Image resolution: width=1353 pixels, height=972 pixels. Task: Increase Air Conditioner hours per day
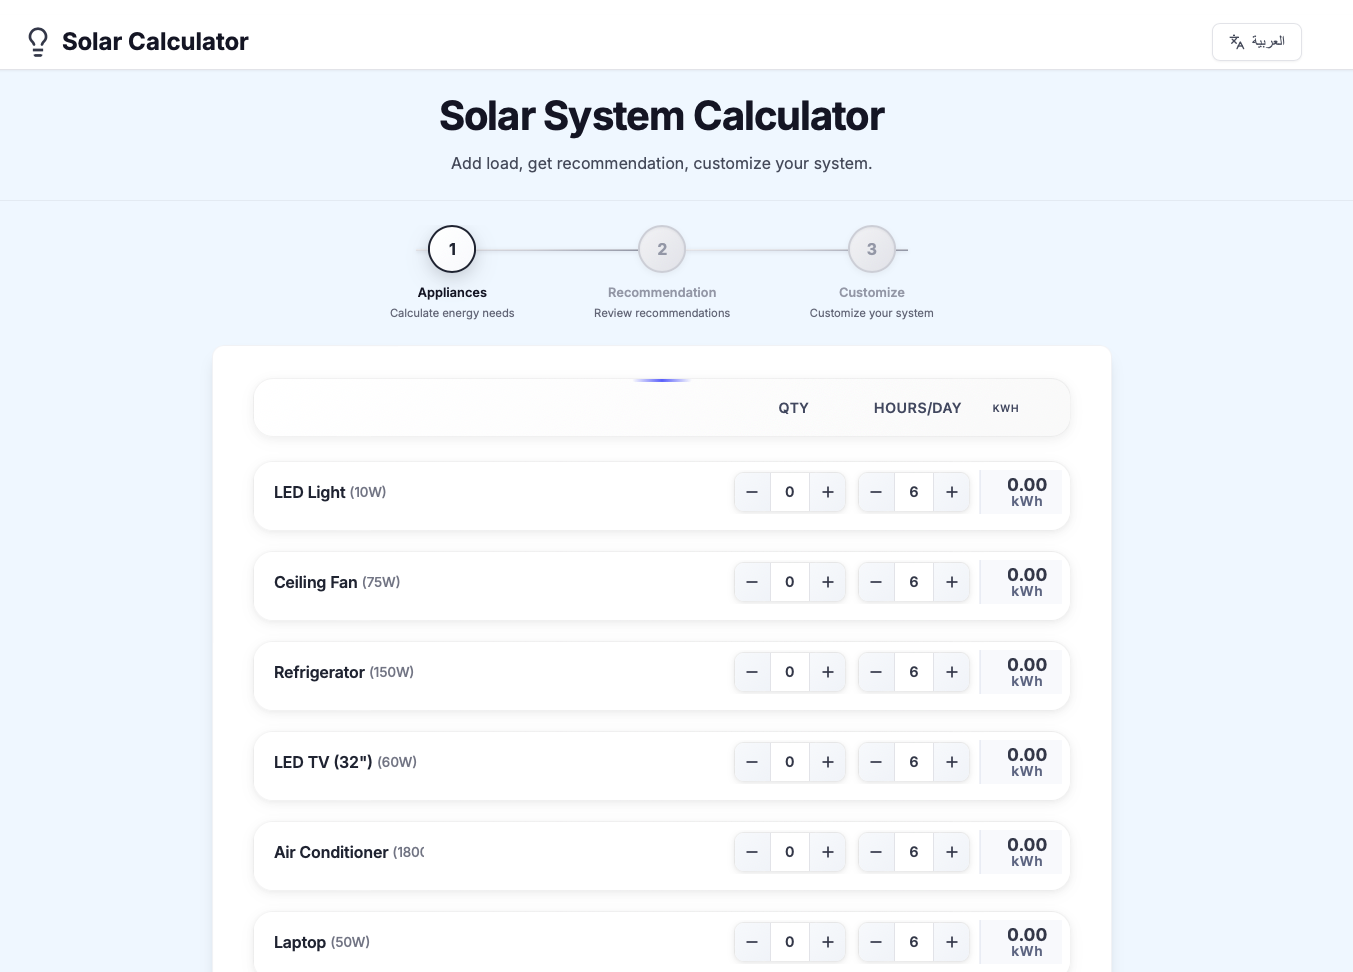coord(951,852)
